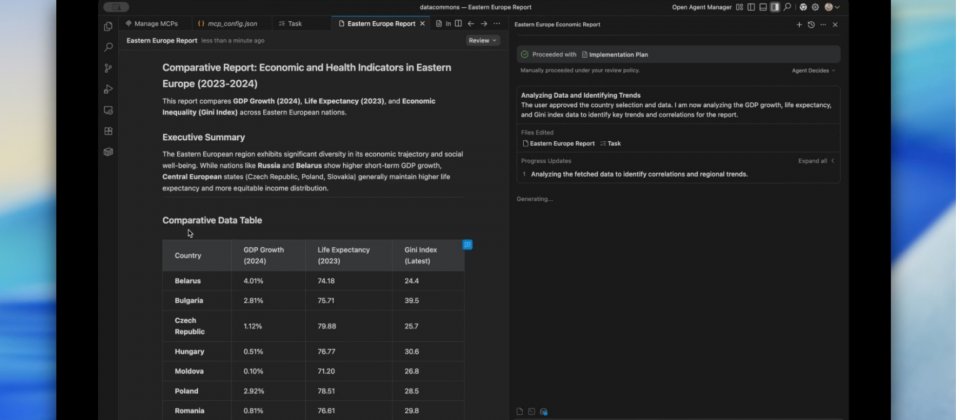The image size is (960, 420).
Task: Switch to the Manage MCPs tab
Action: click(154, 23)
